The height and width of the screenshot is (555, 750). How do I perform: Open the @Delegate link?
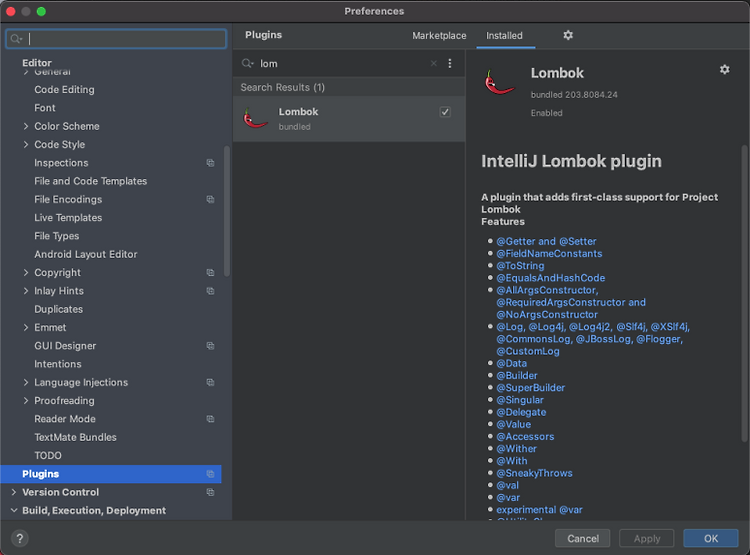point(521,412)
